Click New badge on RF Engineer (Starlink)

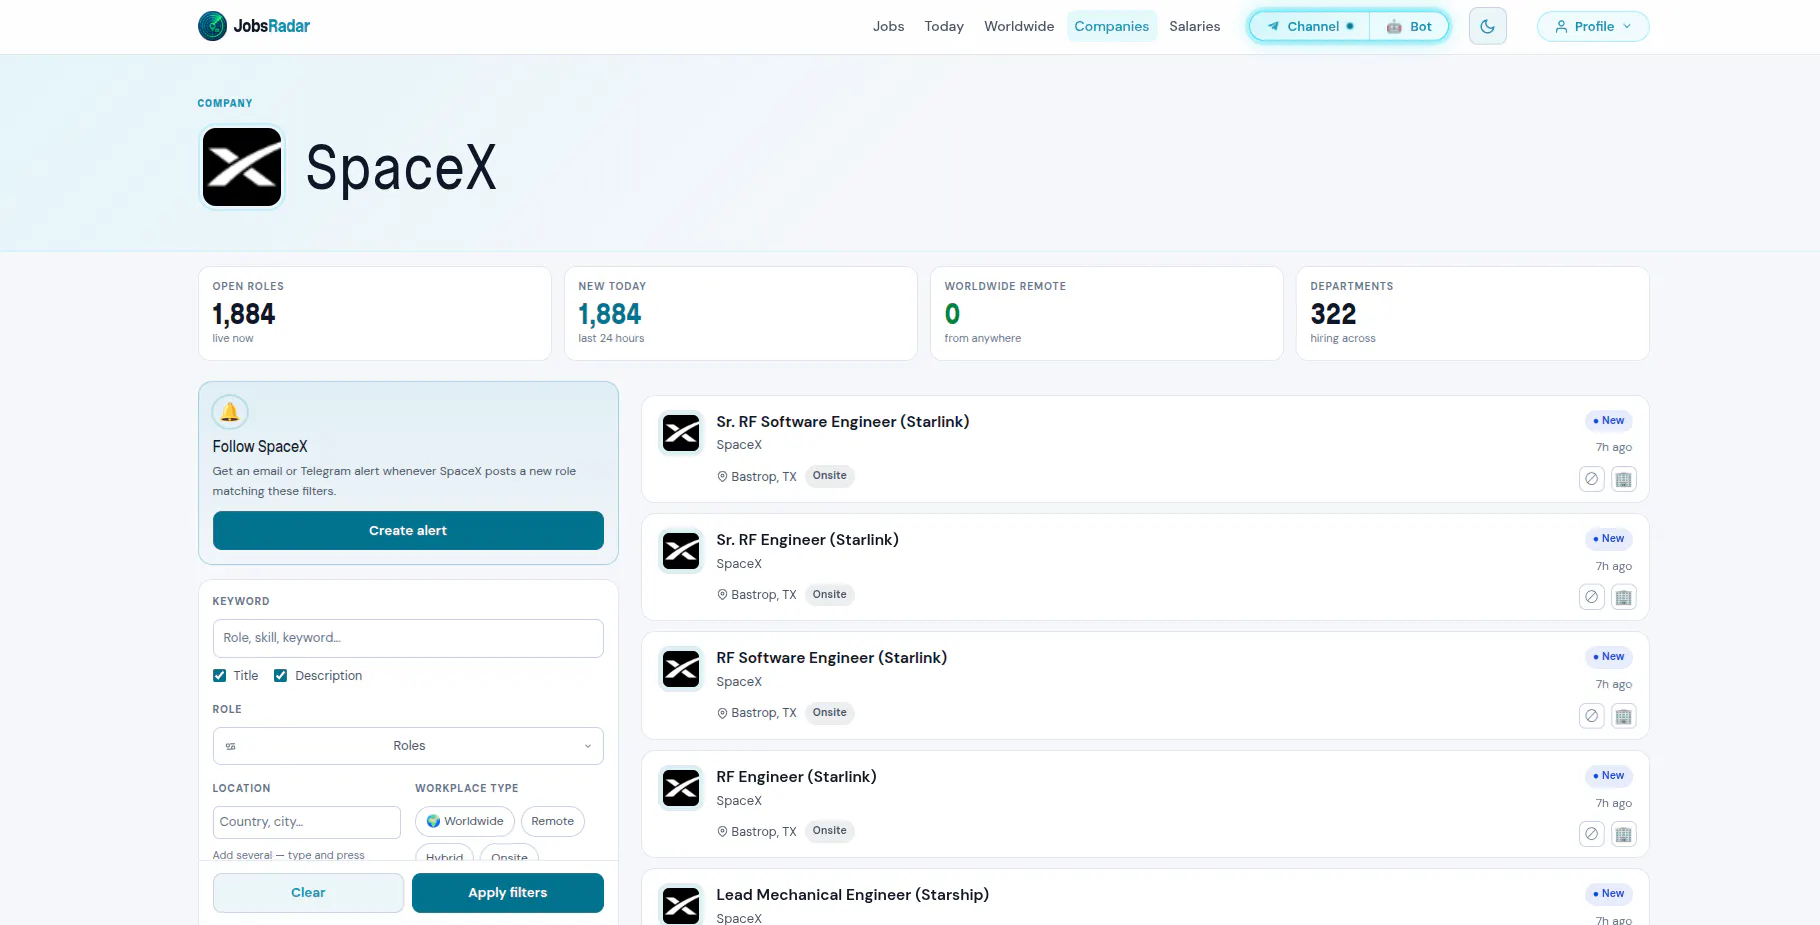pyautogui.click(x=1608, y=776)
